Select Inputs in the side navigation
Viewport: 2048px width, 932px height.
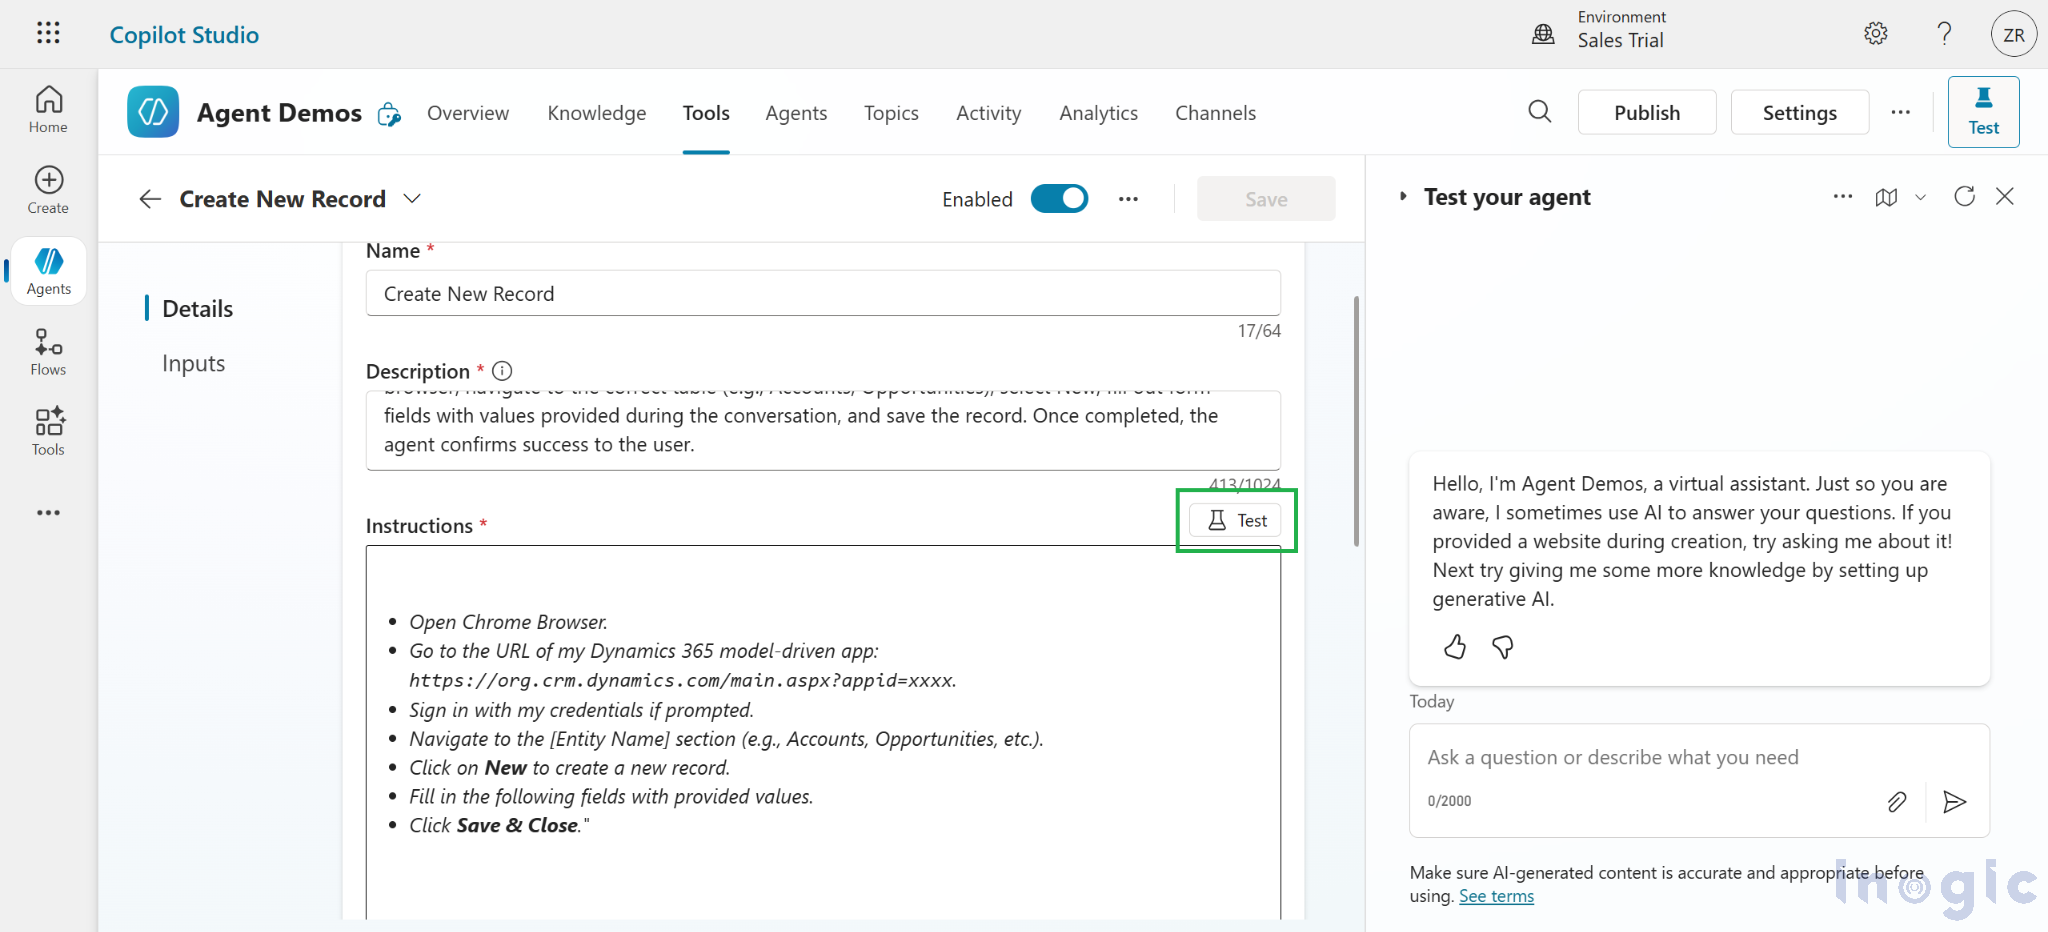click(x=193, y=364)
